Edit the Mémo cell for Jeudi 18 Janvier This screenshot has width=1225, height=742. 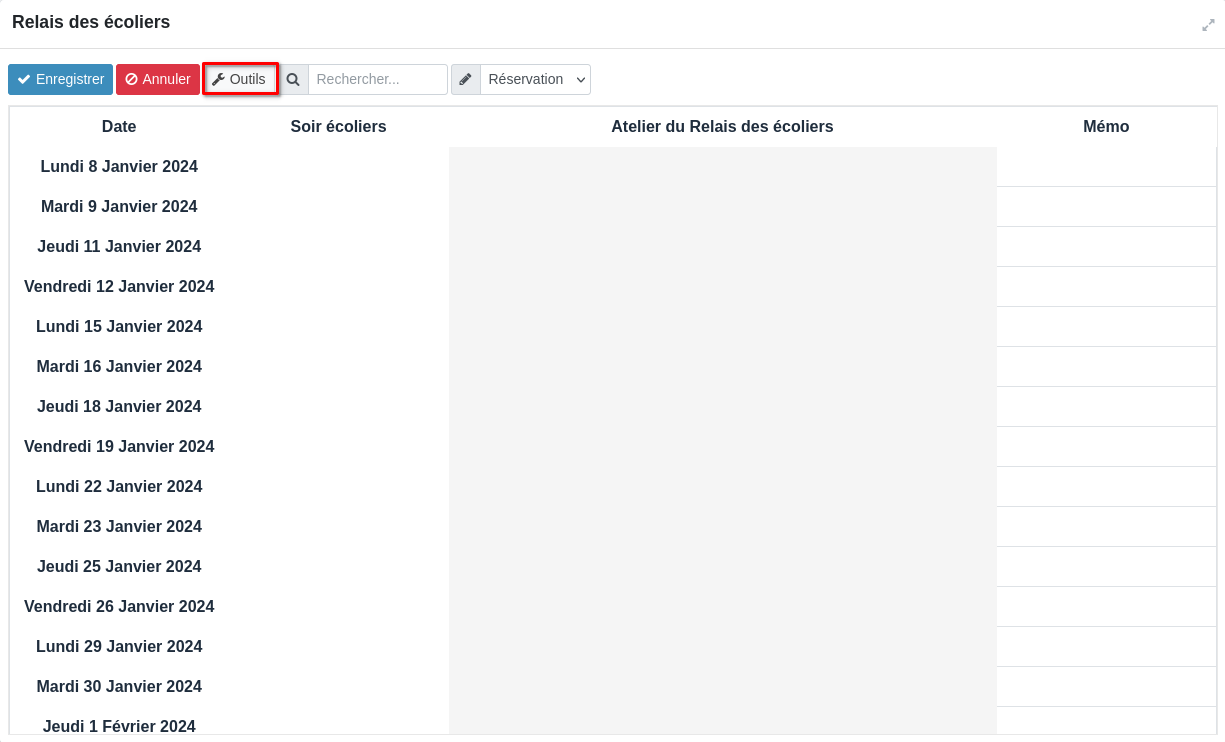[1106, 407]
